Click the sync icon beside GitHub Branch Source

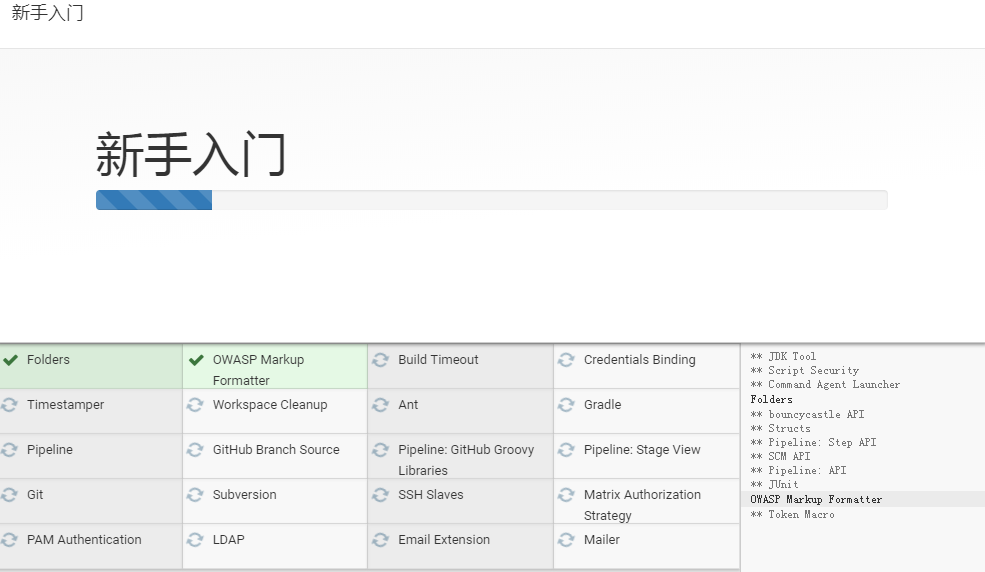coord(195,450)
